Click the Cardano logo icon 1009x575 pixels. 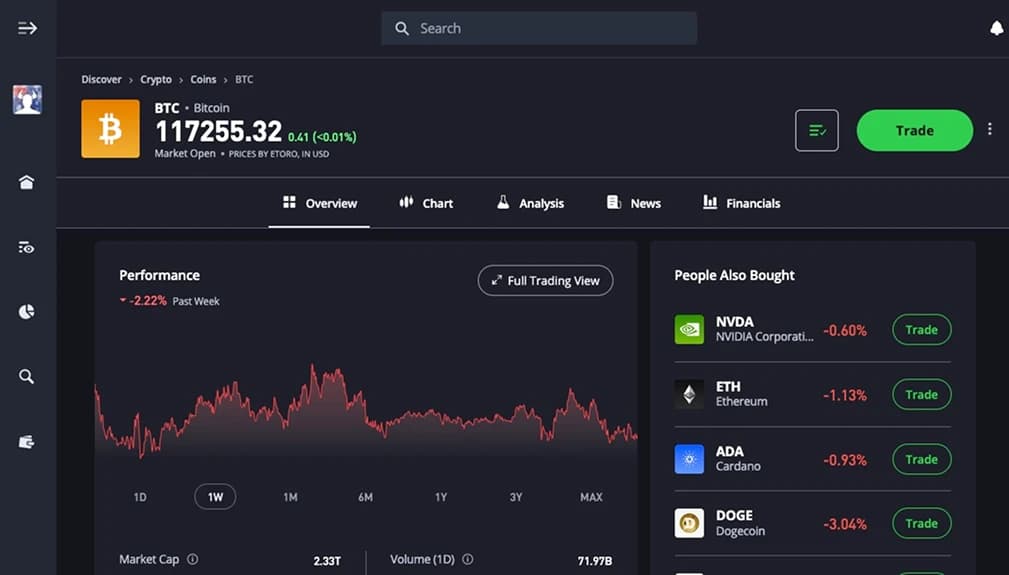(689, 459)
